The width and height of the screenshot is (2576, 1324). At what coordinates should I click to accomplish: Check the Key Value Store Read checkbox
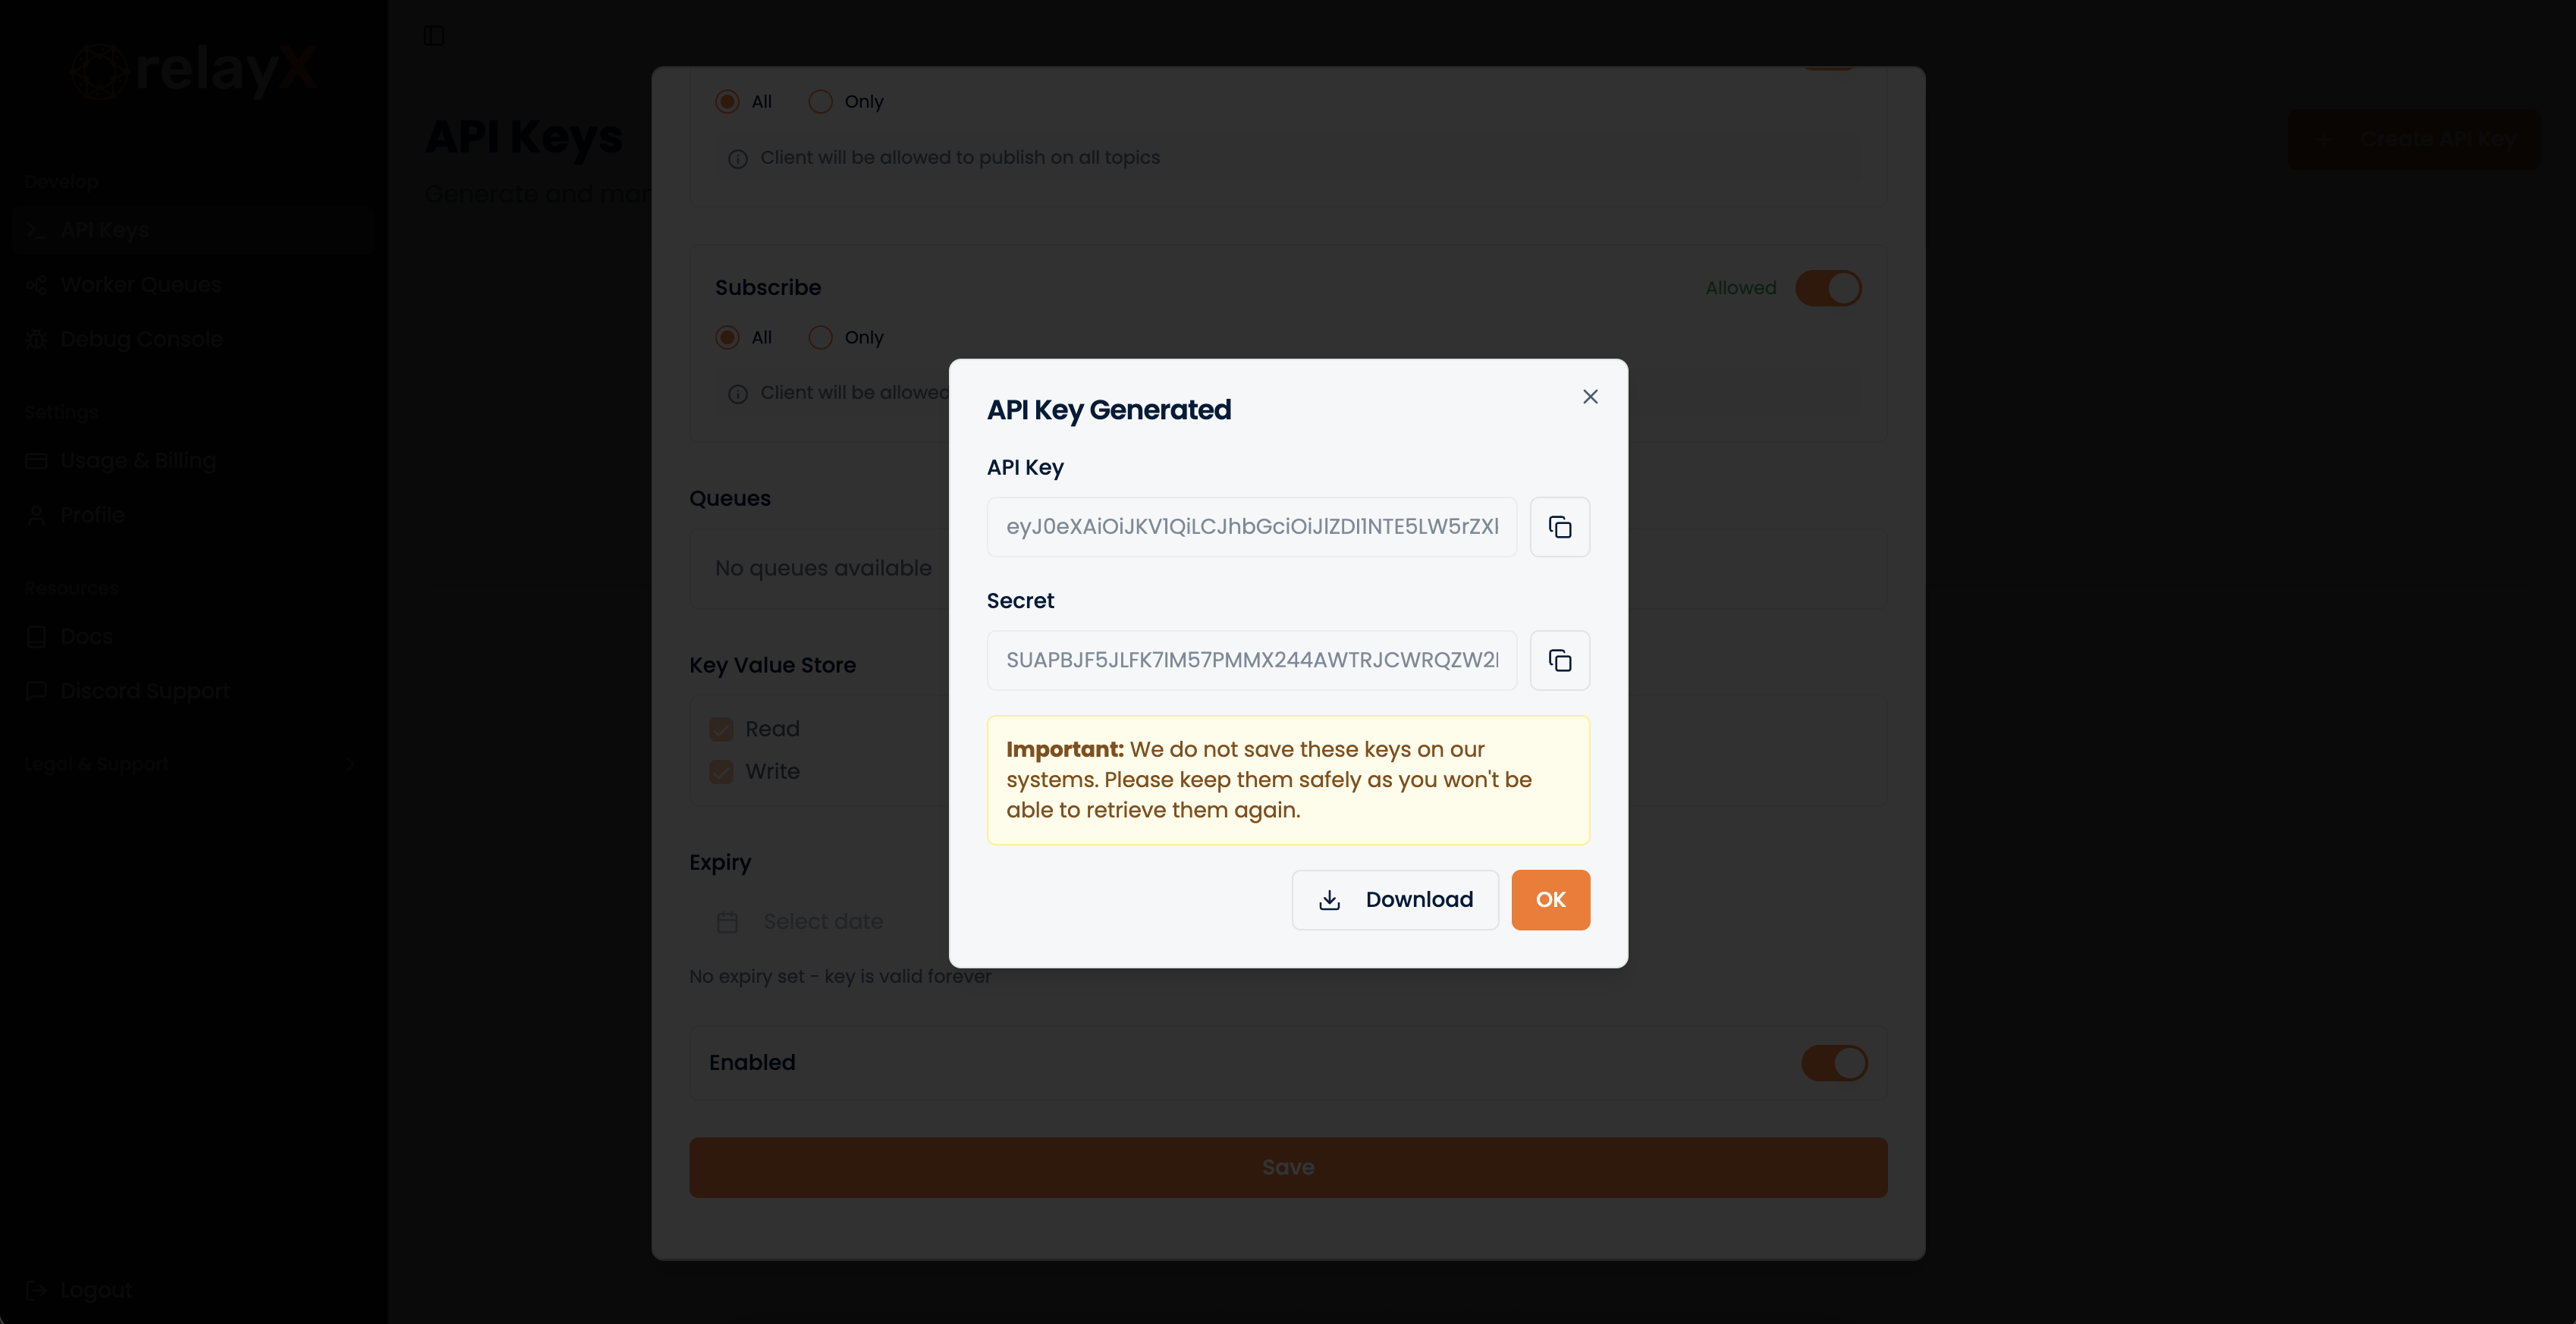pyautogui.click(x=721, y=729)
